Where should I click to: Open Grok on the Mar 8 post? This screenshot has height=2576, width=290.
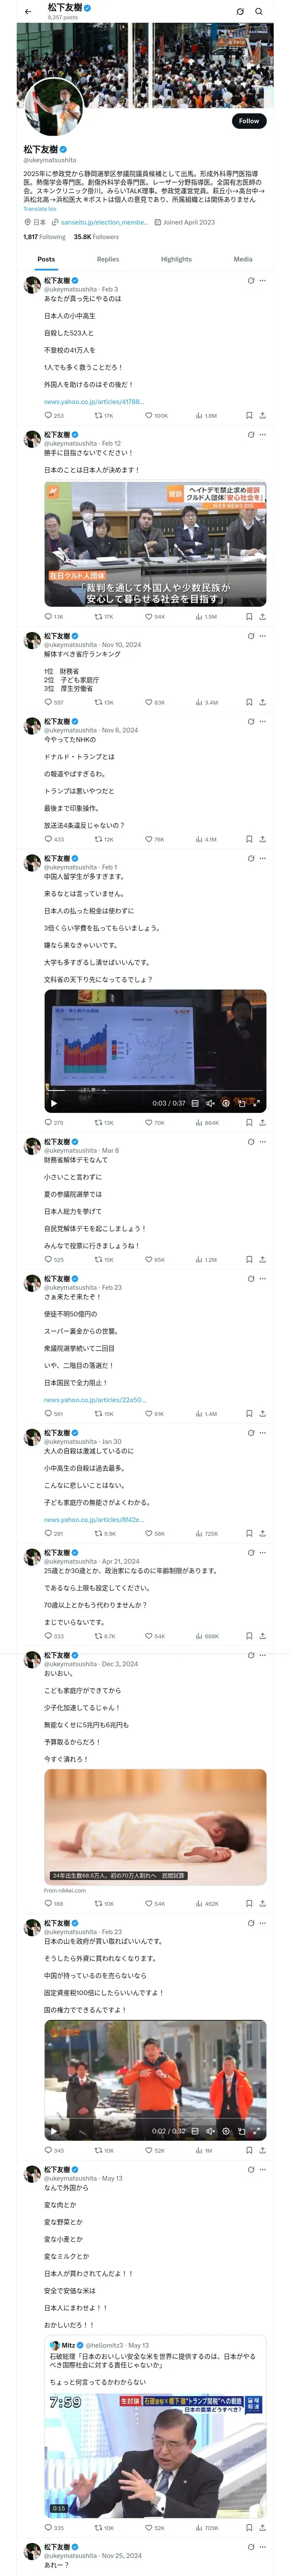pos(250,1141)
